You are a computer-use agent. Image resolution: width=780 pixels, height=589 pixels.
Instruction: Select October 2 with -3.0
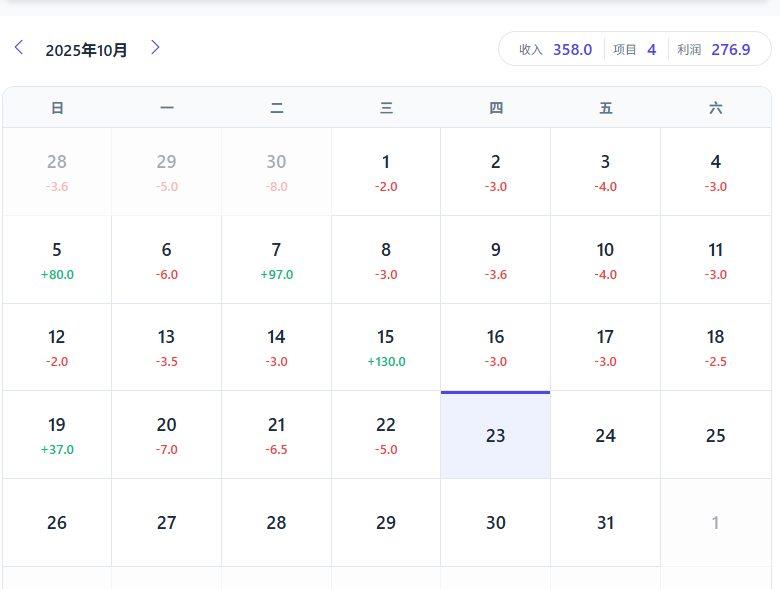pyautogui.click(x=495, y=172)
